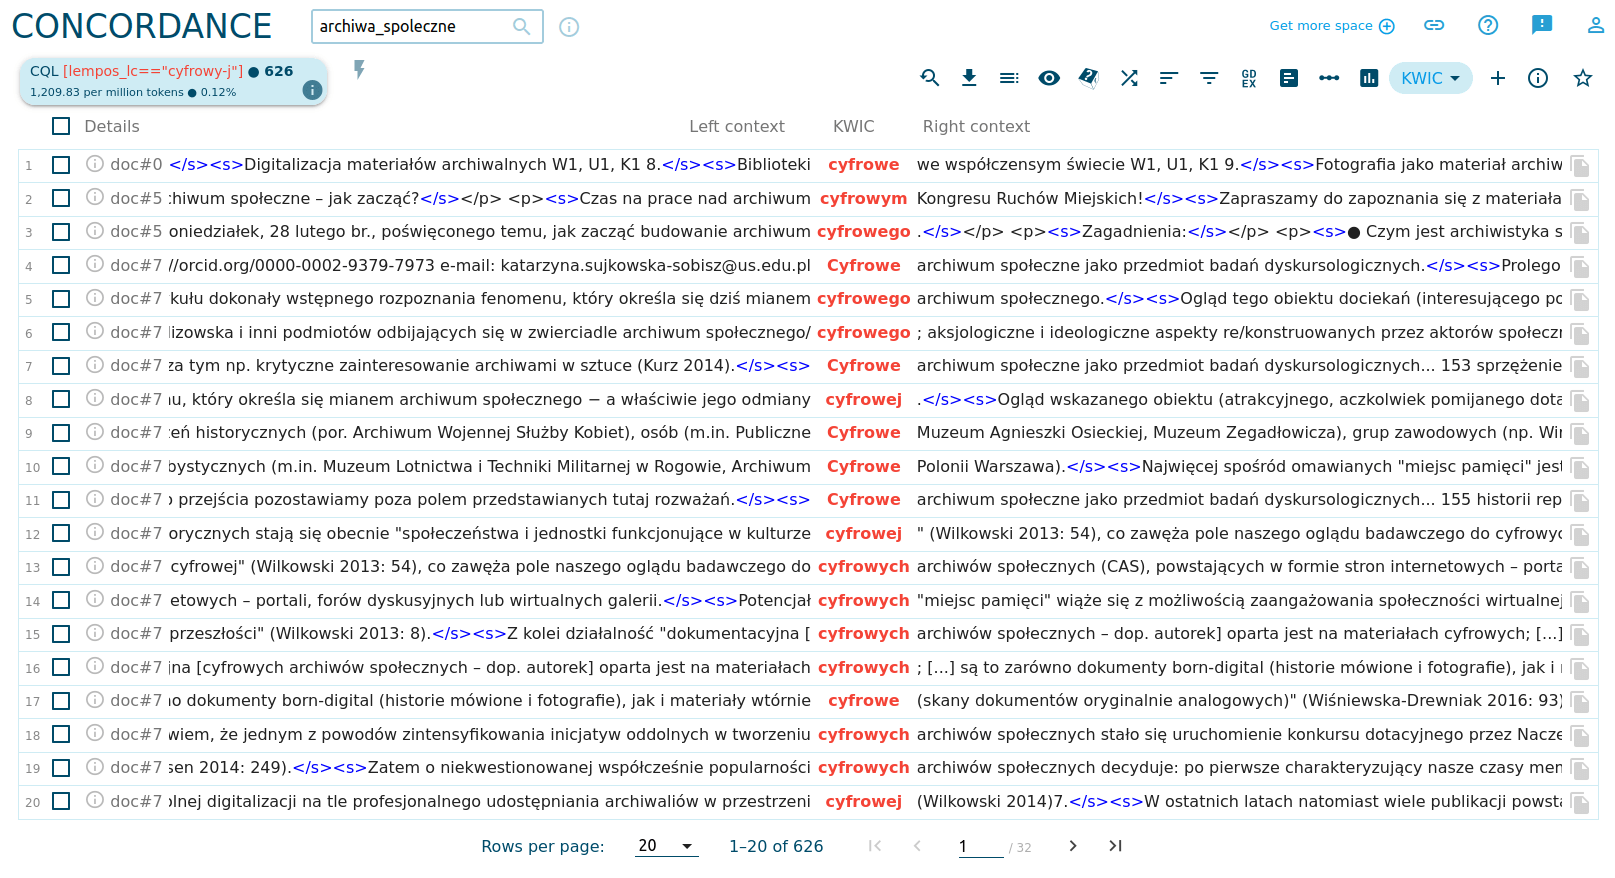This screenshot has height=878, width=1615.
Task: Click the doc#5 reference in row 2
Action: click(136, 199)
